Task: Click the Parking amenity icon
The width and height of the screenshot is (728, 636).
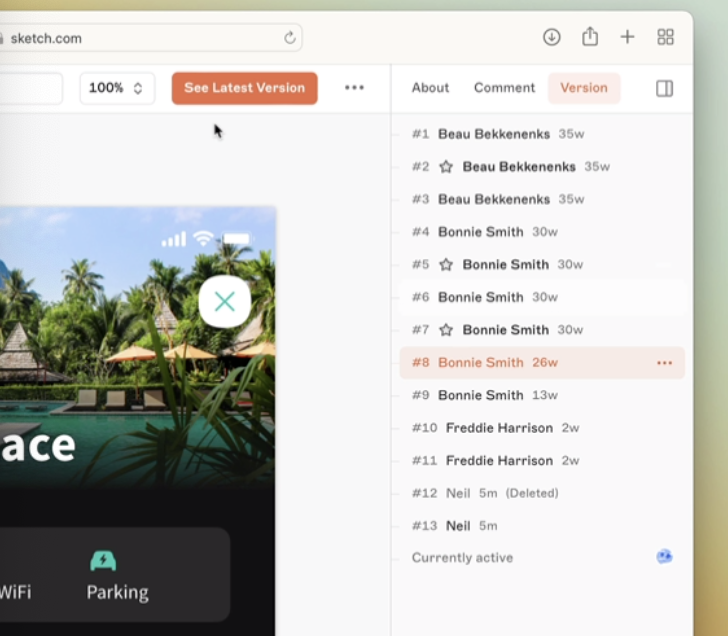Action: pyautogui.click(x=103, y=561)
